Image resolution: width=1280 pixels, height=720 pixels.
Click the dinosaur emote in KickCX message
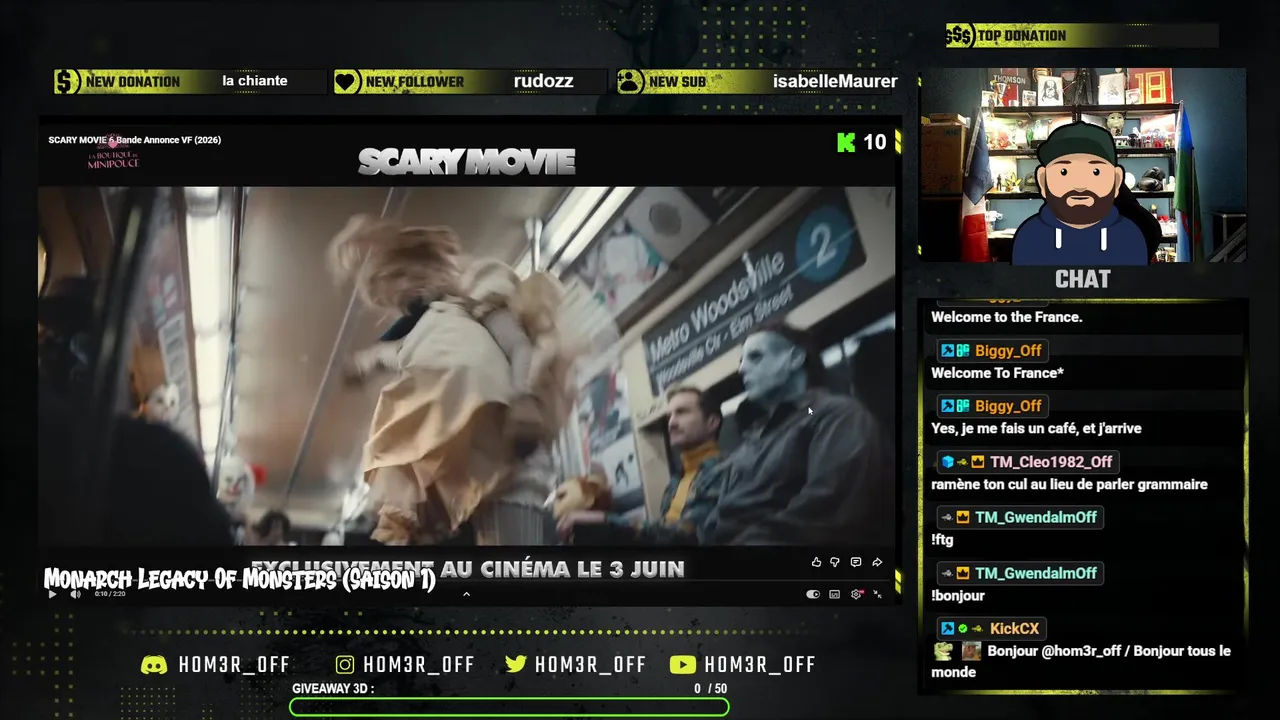(943, 651)
